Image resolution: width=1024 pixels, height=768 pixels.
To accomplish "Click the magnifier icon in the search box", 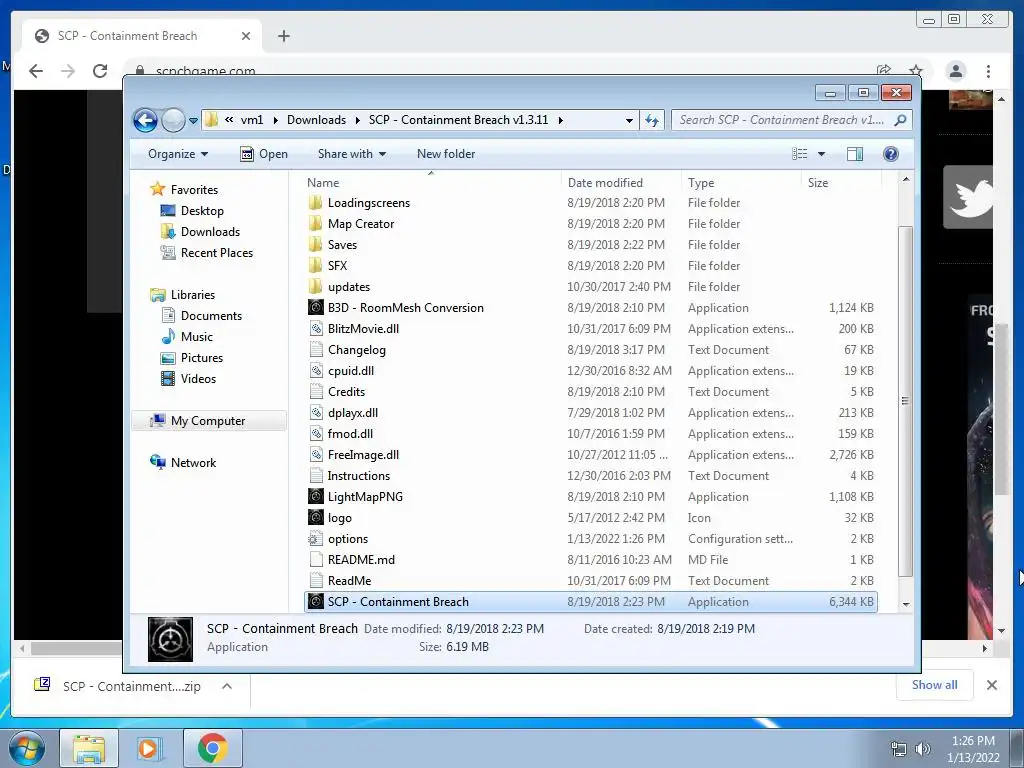I will [900, 120].
